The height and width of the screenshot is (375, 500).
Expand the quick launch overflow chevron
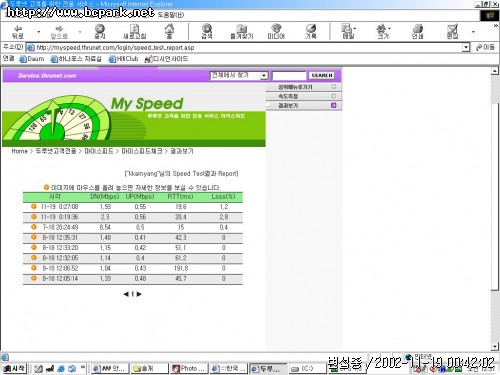(83, 367)
